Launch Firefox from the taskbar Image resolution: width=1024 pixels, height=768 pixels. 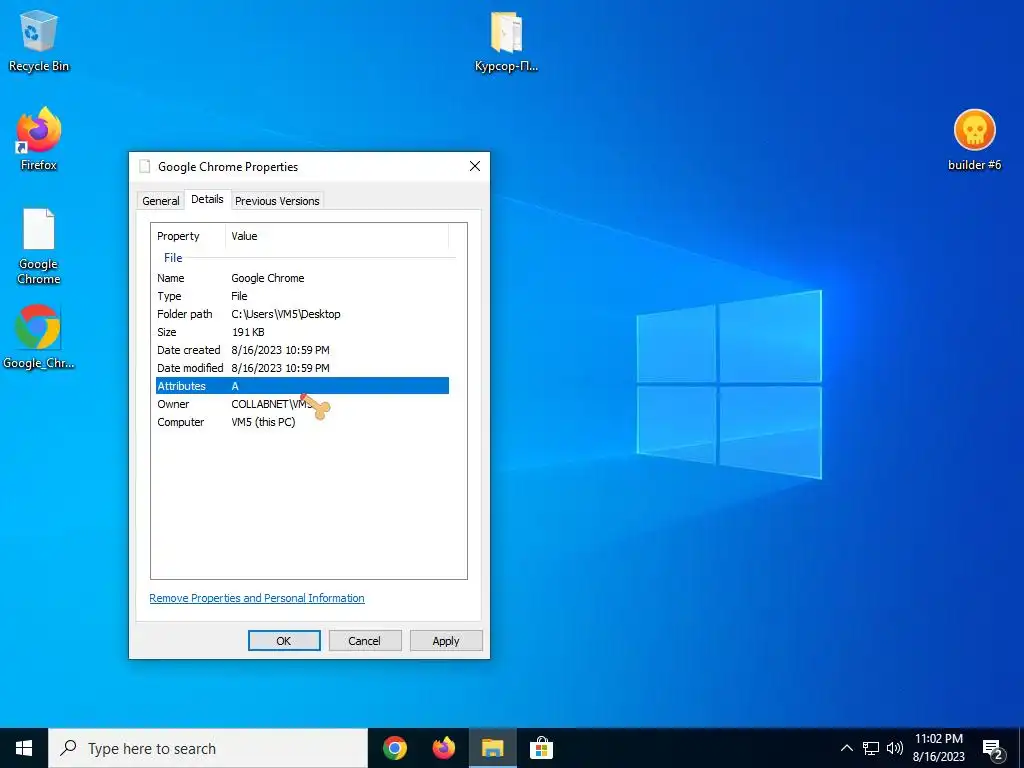(443, 748)
